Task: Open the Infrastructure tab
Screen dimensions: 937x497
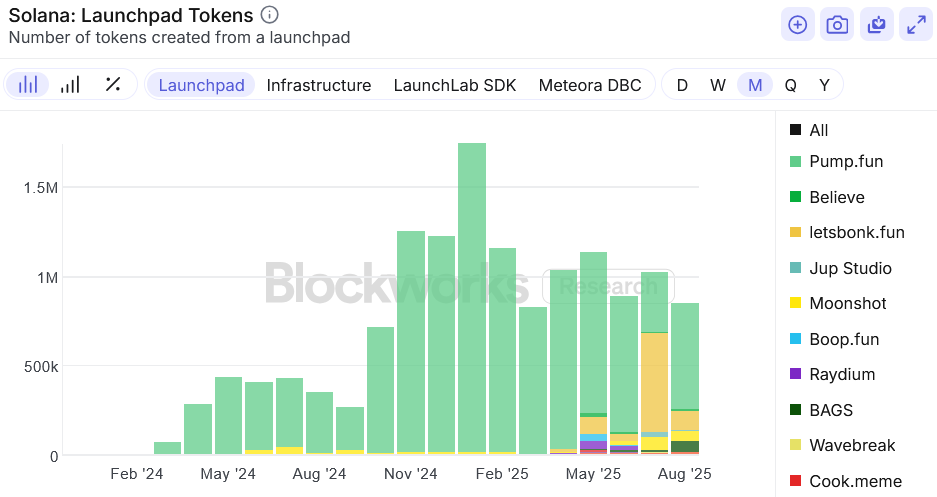Action: (x=319, y=85)
